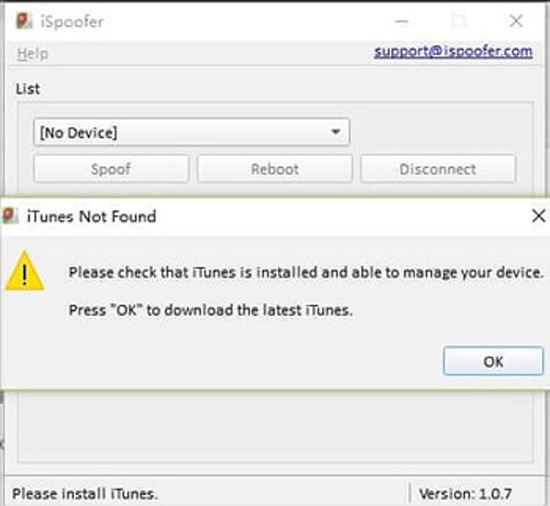Minimize the iSpoofer window
550x506 pixels.
(x=402, y=21)
